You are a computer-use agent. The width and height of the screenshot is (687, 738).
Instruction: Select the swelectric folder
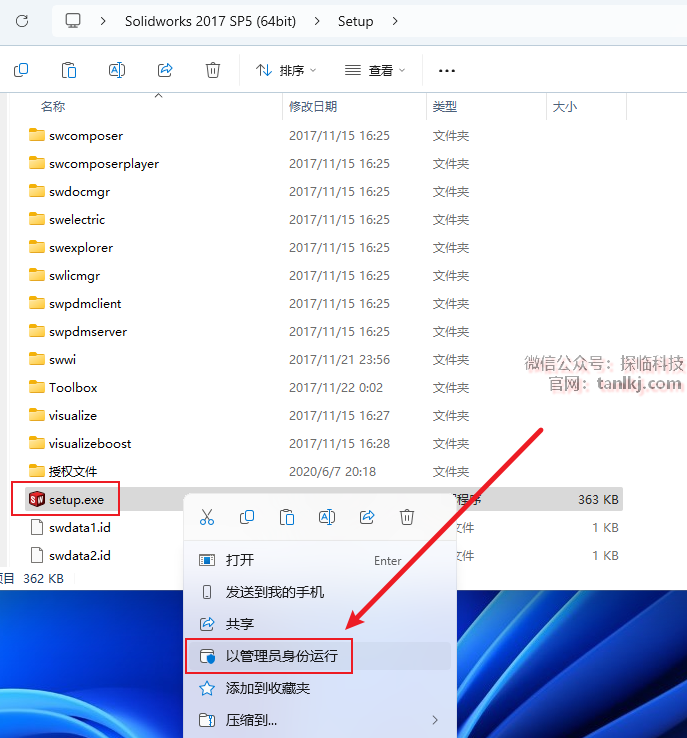(x=77, y=219)
